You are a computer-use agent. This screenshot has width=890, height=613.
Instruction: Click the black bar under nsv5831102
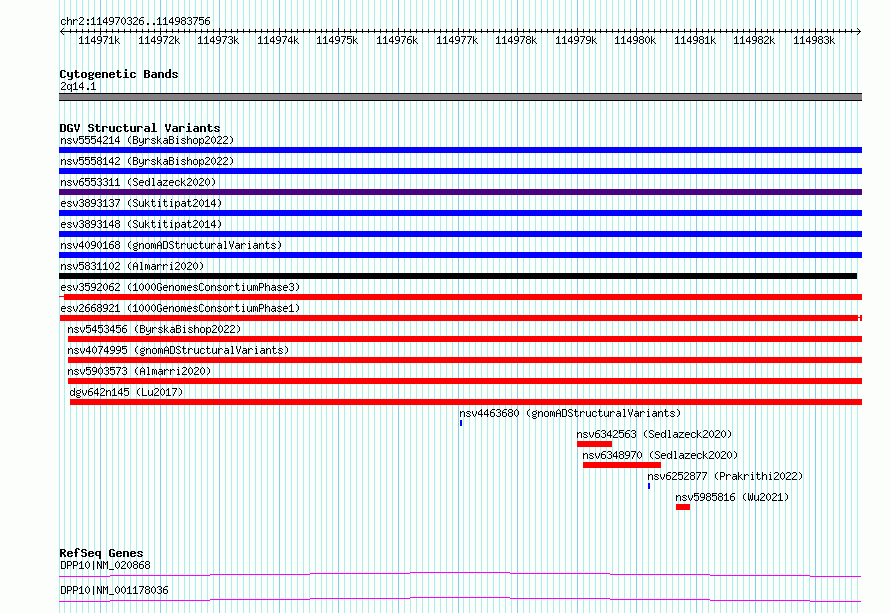(x=458, y=276)
